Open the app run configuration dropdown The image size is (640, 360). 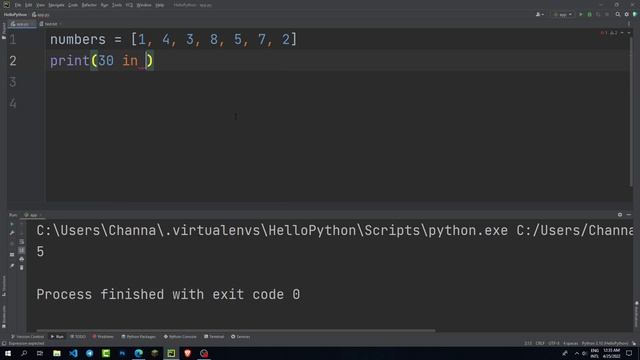coord(562,15)
